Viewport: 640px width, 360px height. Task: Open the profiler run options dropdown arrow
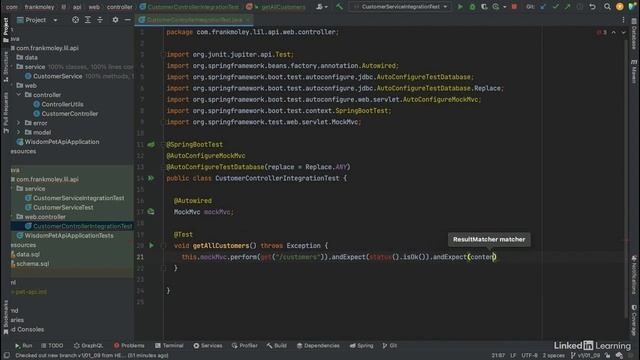[x=504, y=7]
